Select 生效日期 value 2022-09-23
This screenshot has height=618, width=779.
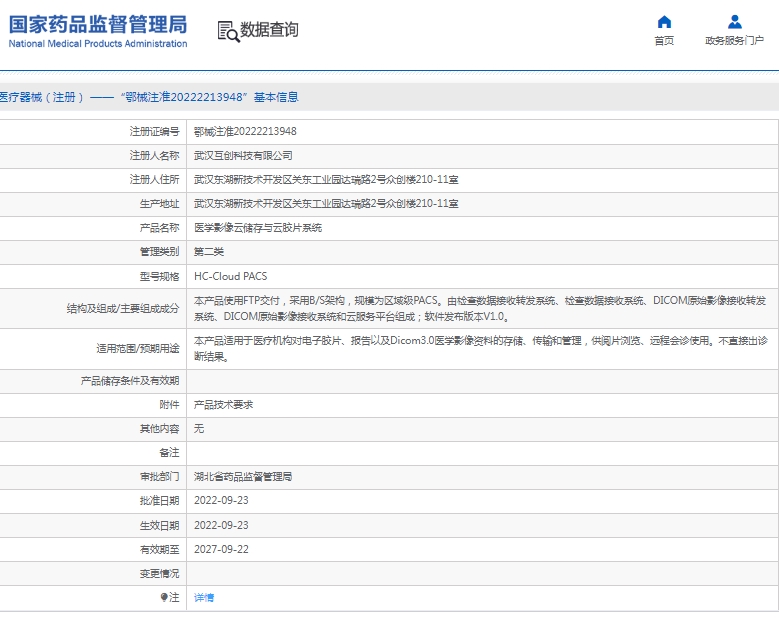(221, 526)
